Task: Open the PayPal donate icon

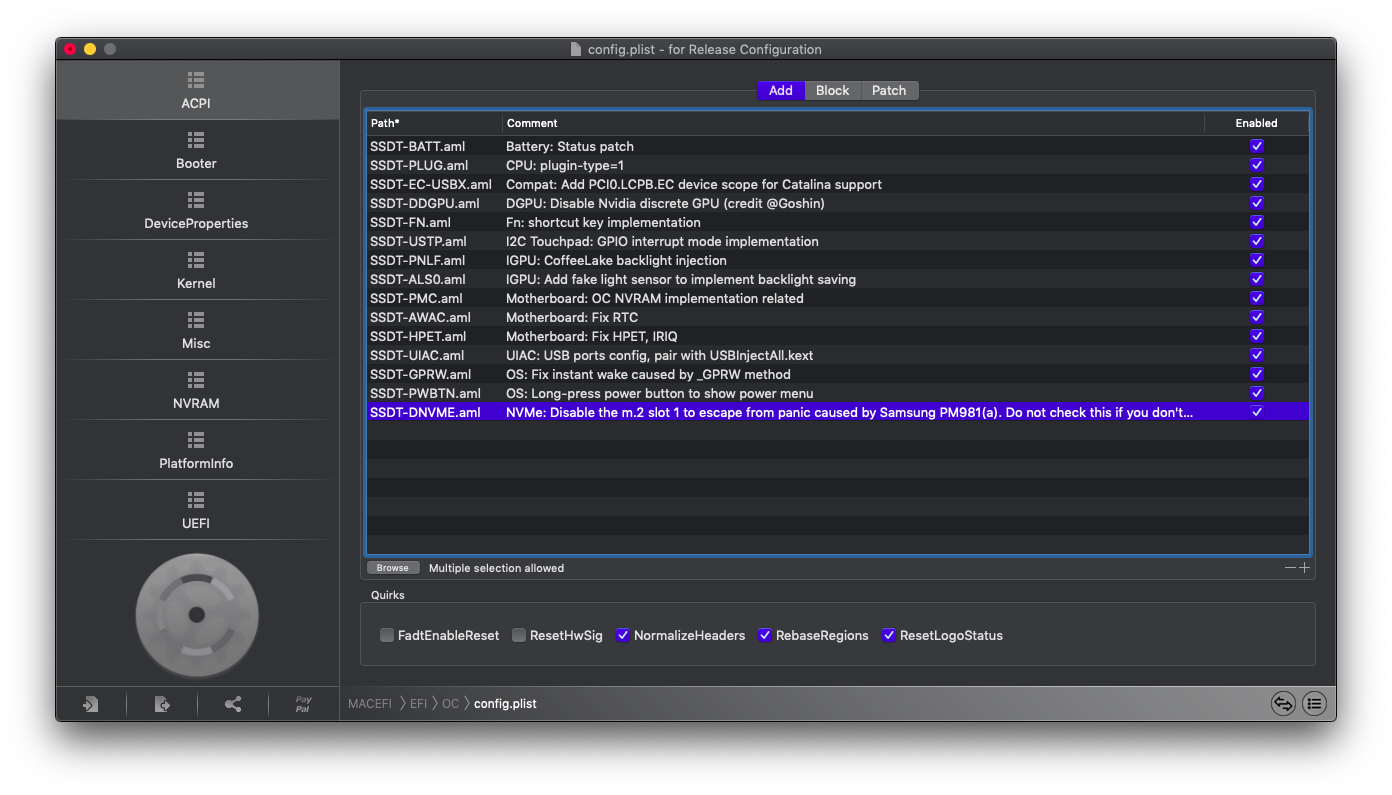Action: click(x=303, y=704)
